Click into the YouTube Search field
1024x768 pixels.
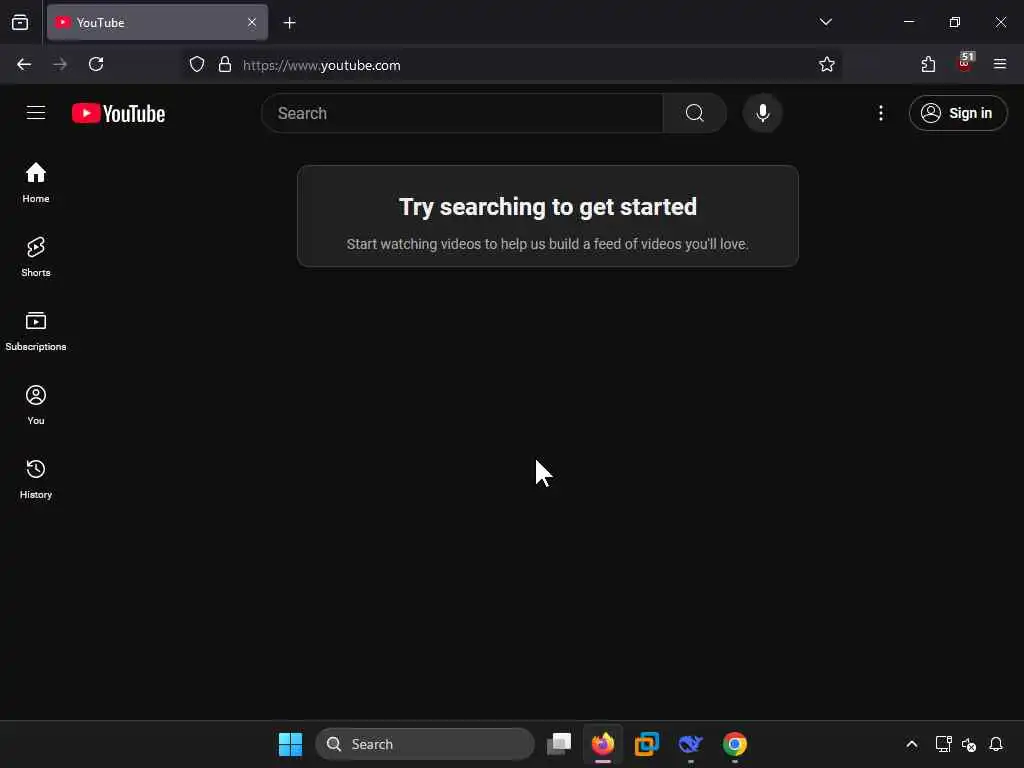[x=462, y=113]
